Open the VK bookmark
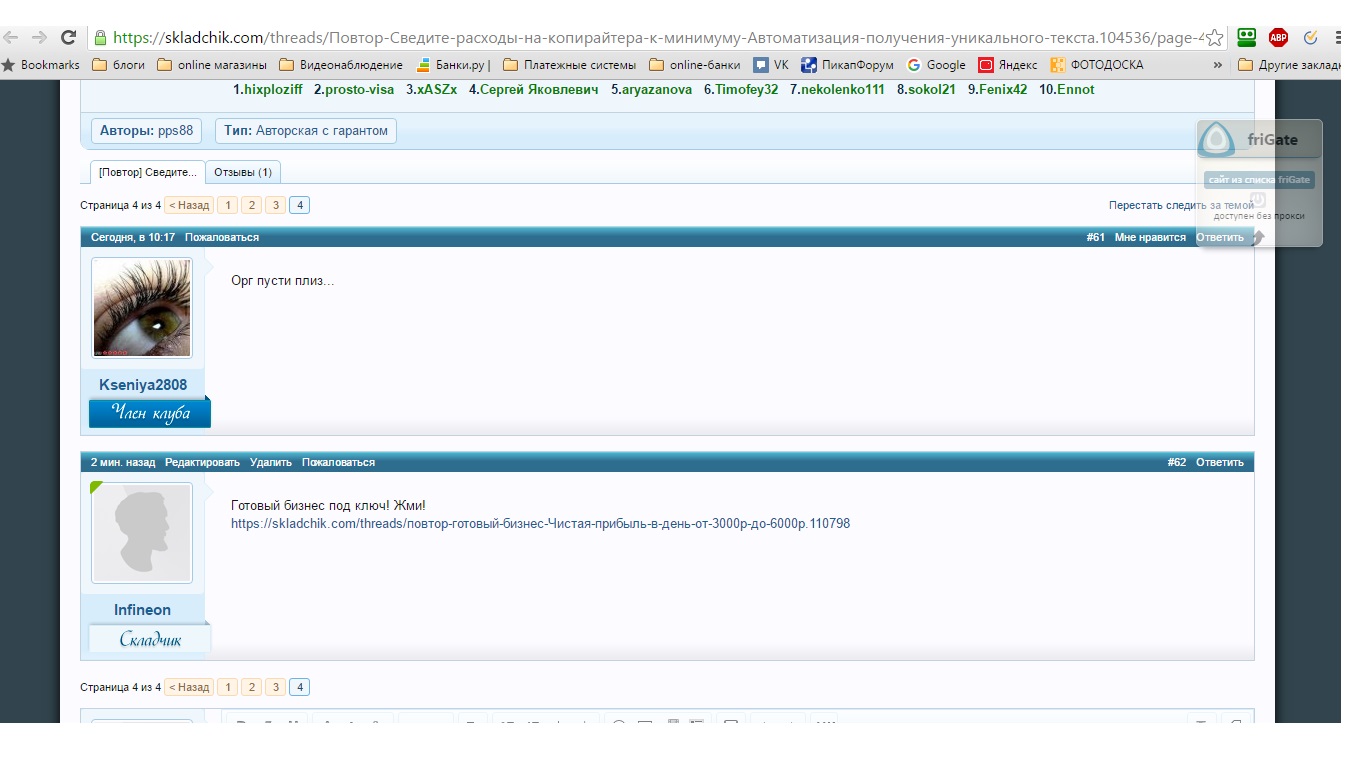The height and width of the screenshot is (768, 1366). coord(772,65)
